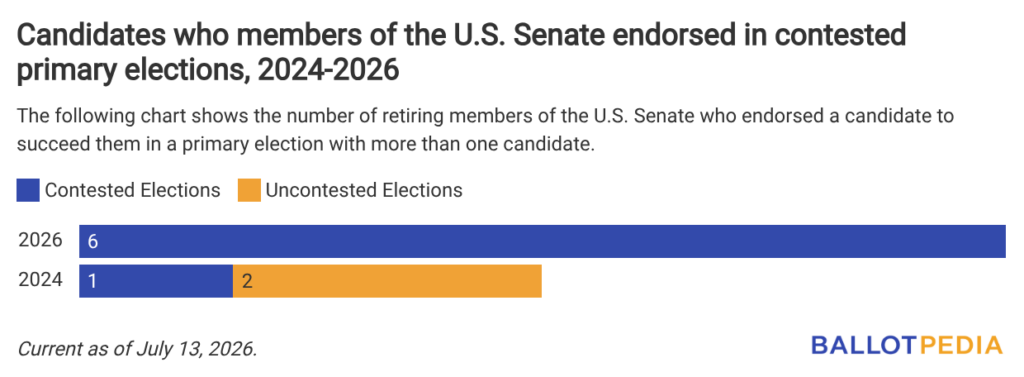1024x377 pixels.
Task: Click the value 1 in the 2024 bar
Action: tap(92, 281)
